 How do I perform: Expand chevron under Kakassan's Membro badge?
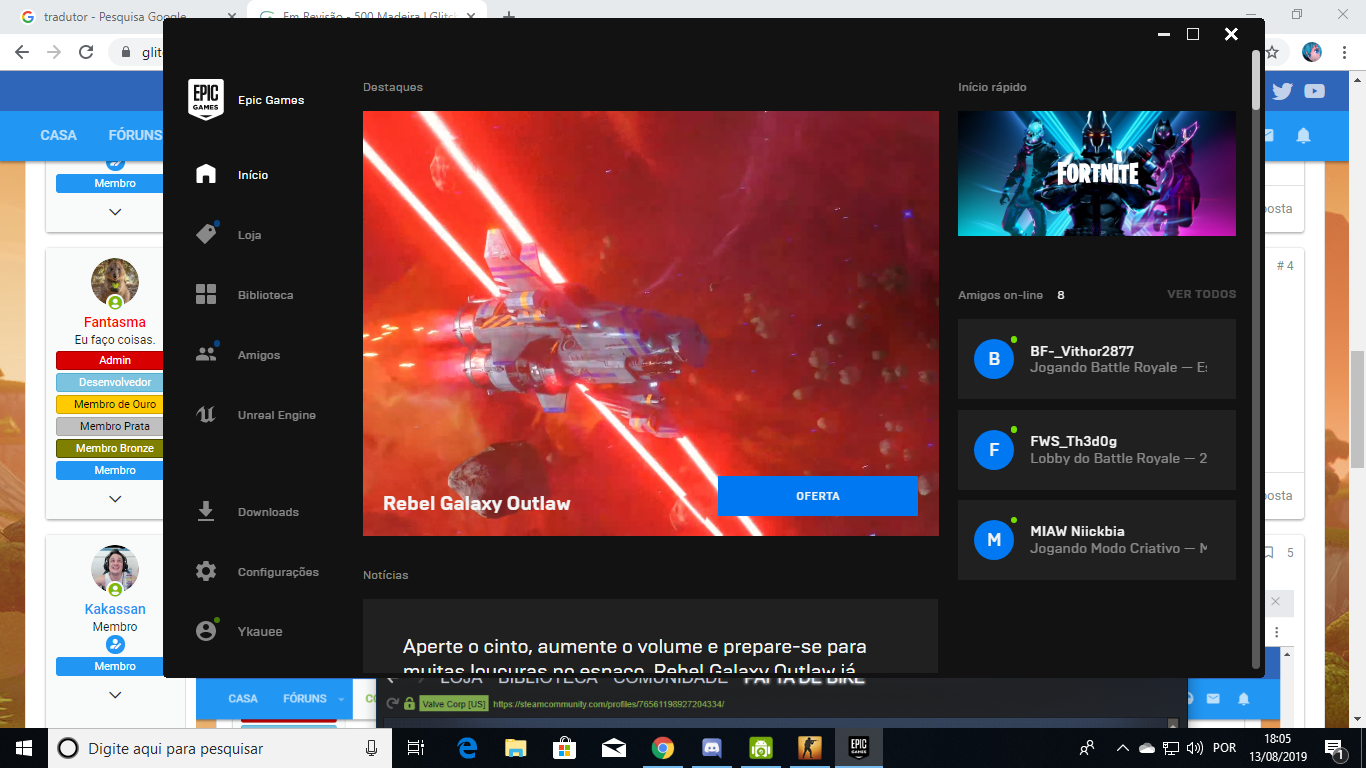click(115, 695)
